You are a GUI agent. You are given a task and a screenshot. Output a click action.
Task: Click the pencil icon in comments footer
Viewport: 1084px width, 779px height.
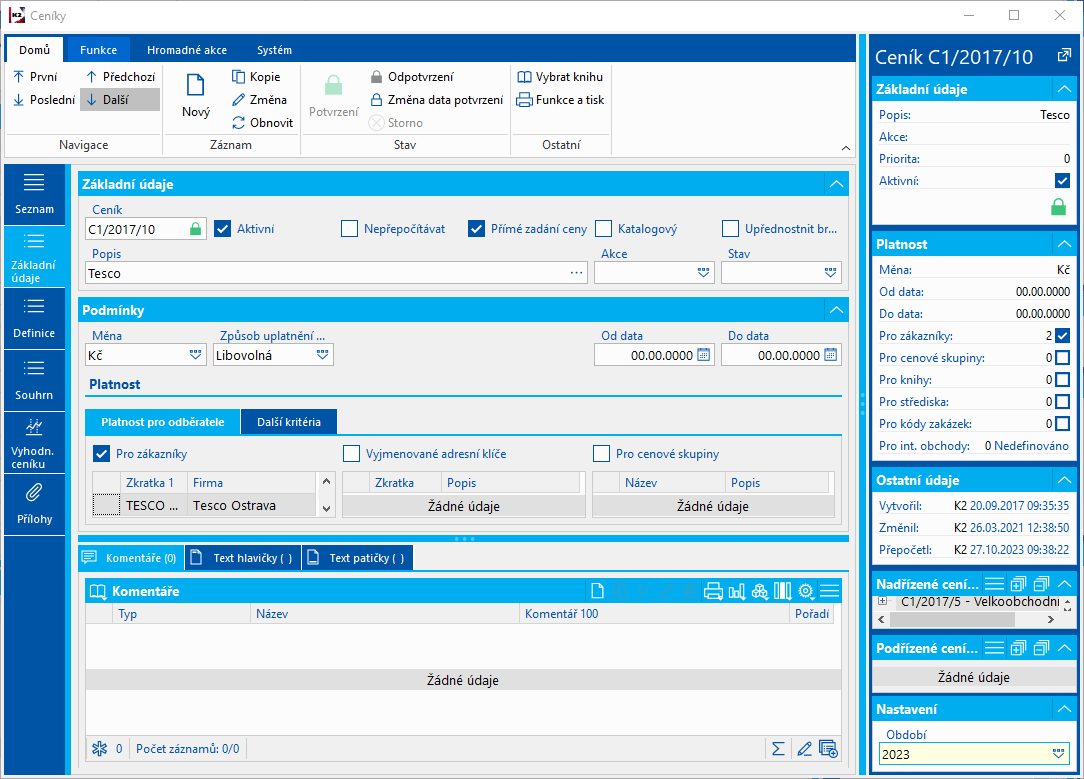point(804,749)
